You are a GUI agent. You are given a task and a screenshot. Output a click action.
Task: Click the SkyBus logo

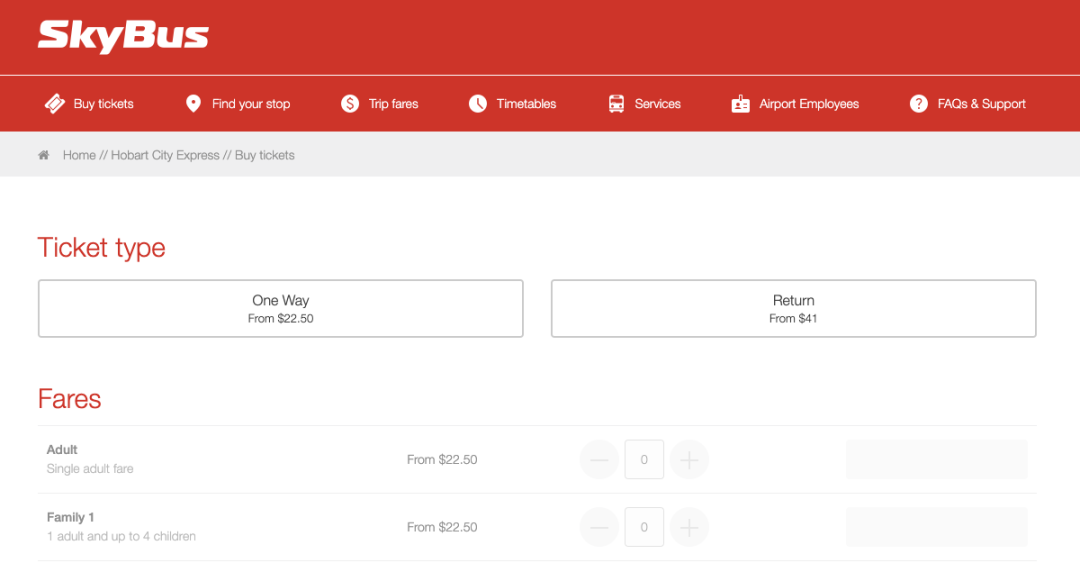pyautogui.click(x=123, y=36)
